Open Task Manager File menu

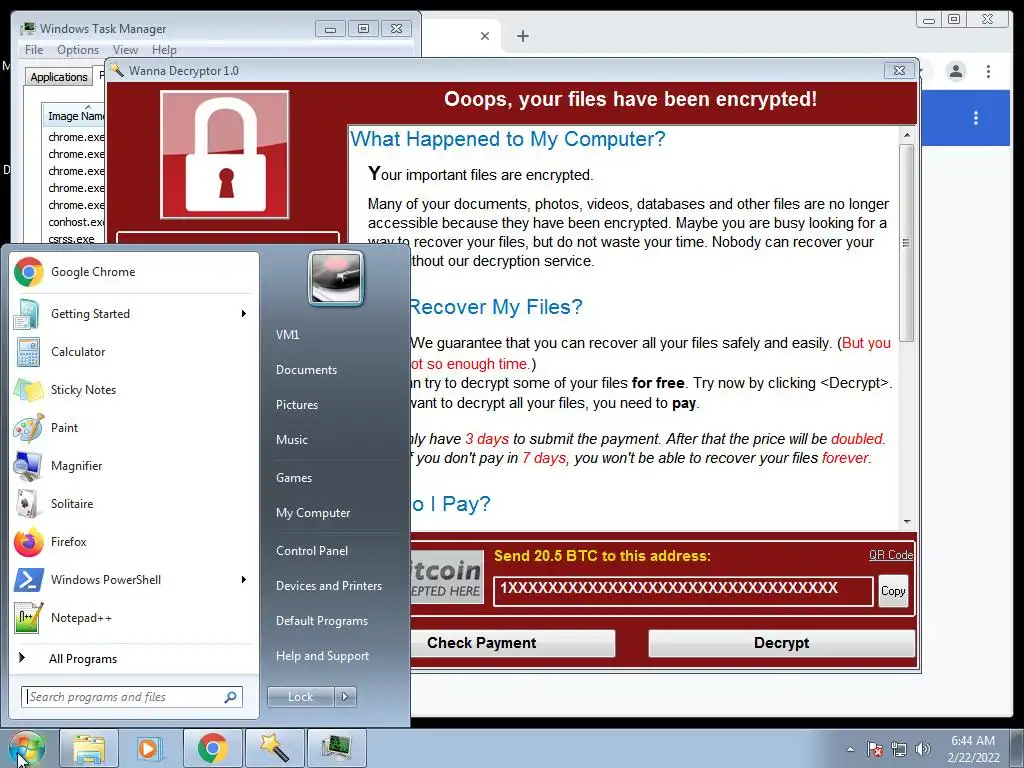[34, 50]
